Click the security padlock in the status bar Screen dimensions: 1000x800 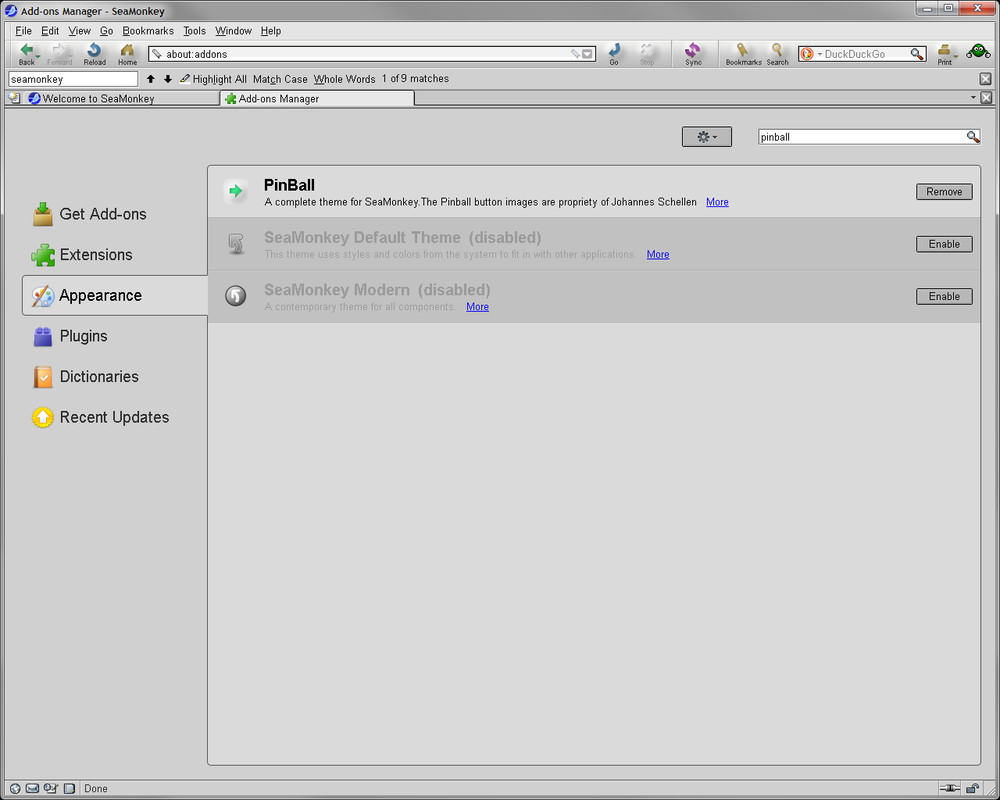[x=973, y=789]
